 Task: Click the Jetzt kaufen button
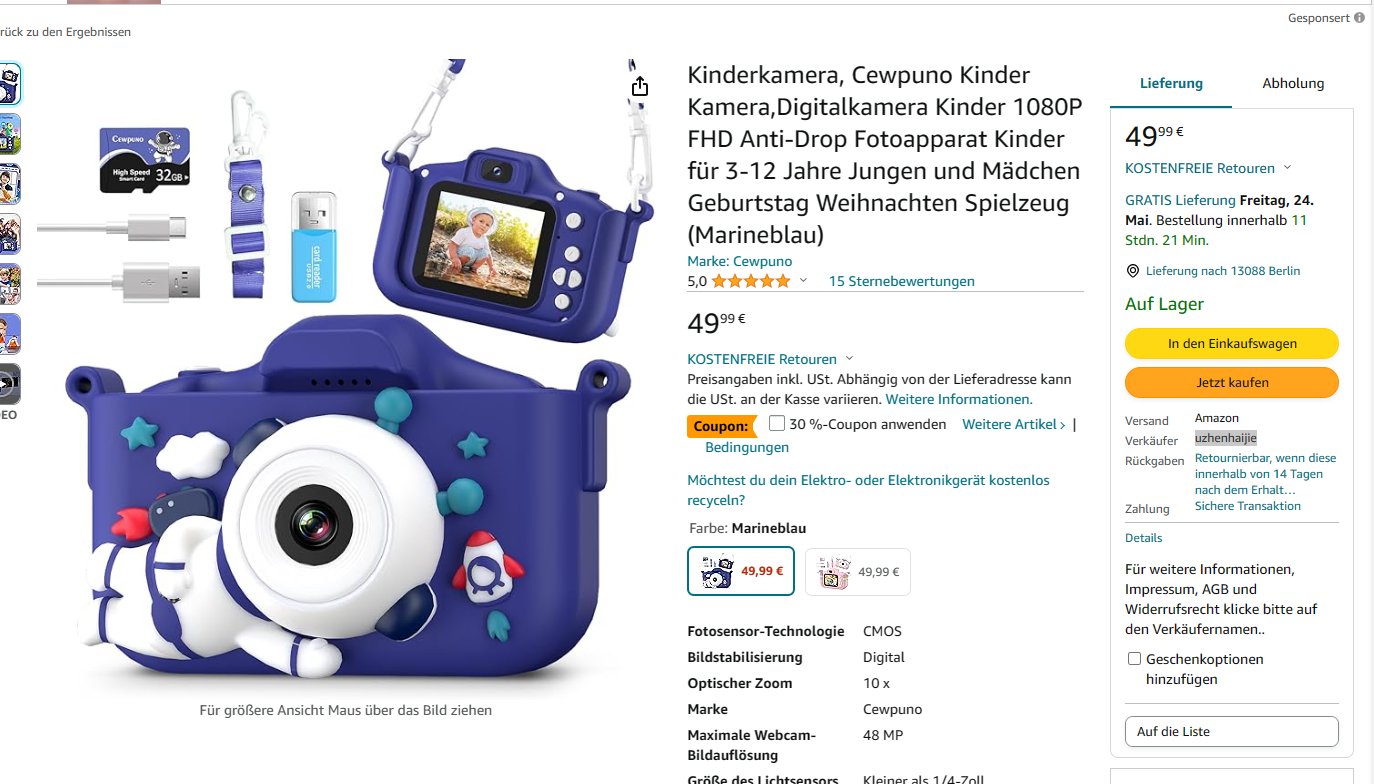pyautogui.click(x=1232, y=382)
